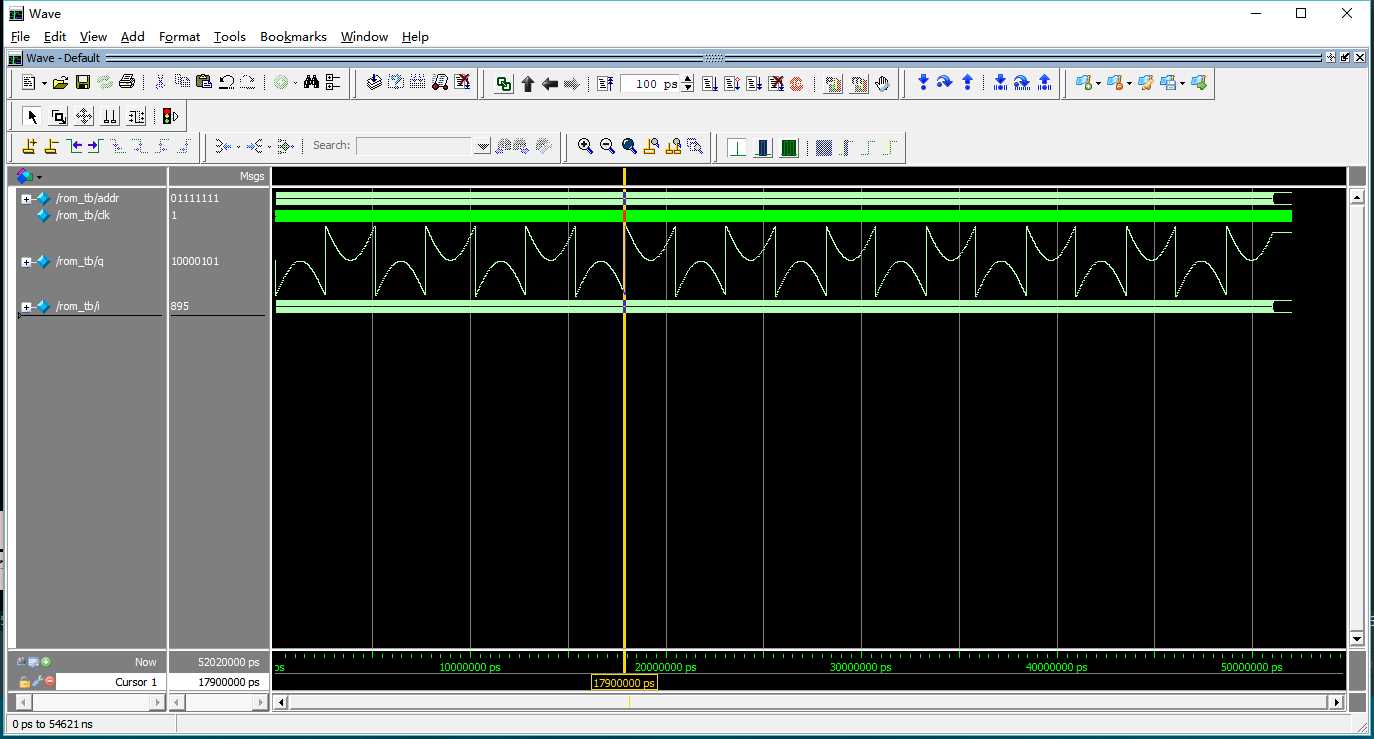Add cursor with the green plus icon
The height and width of the screenshot is (739, 1374).
(46, 661)
